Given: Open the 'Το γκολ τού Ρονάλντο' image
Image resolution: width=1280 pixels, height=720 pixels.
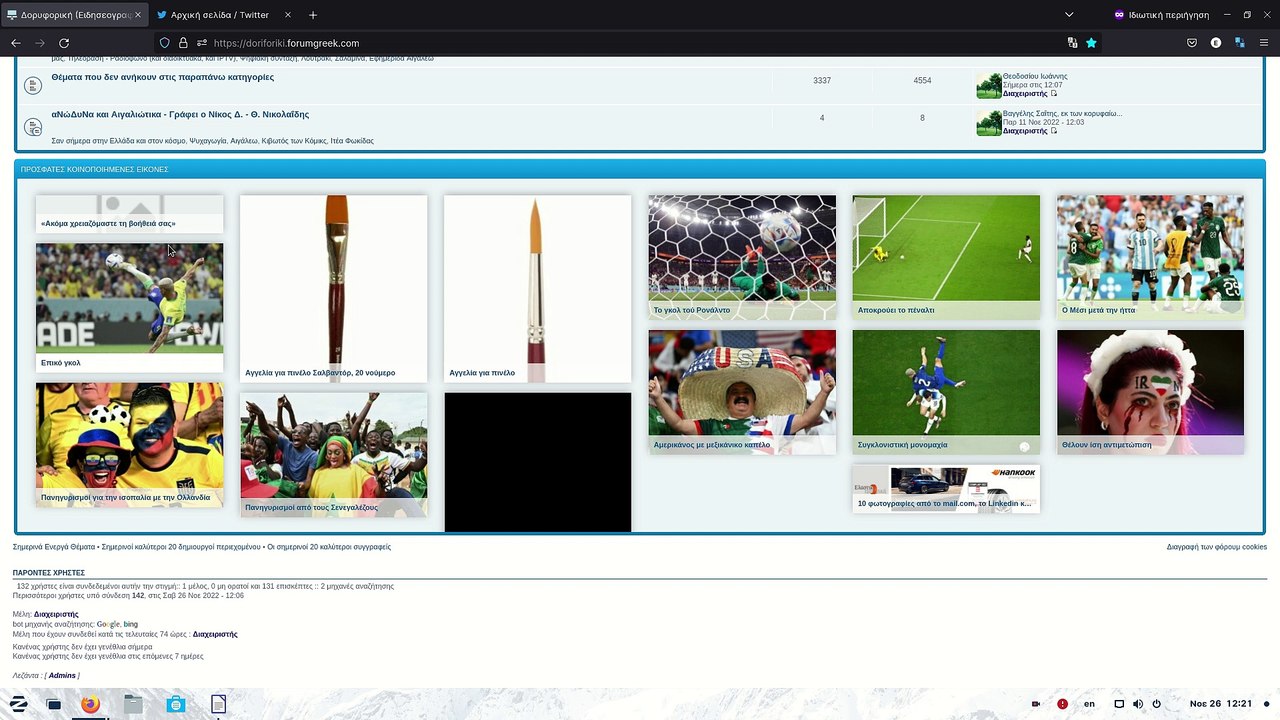Looking at the screenshot, I should [x=742, y=257].
